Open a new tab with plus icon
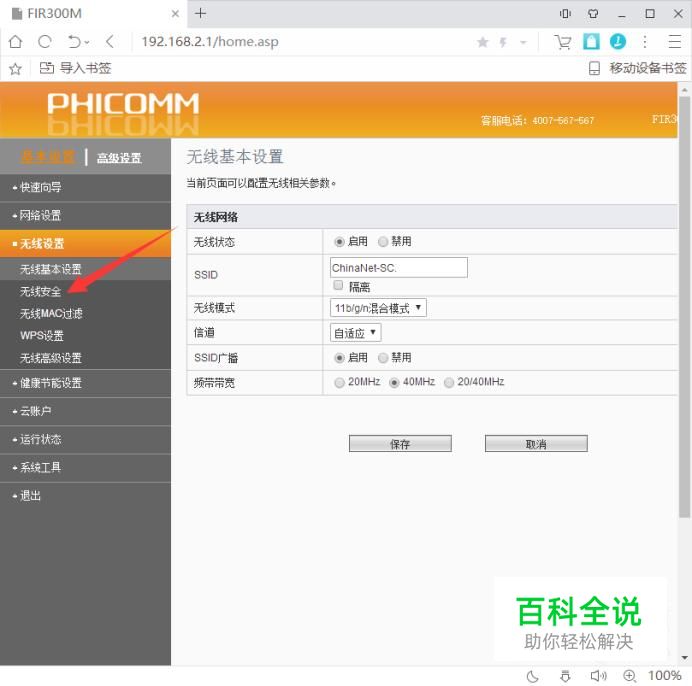 pyautogui.click(x=200, y=13)
